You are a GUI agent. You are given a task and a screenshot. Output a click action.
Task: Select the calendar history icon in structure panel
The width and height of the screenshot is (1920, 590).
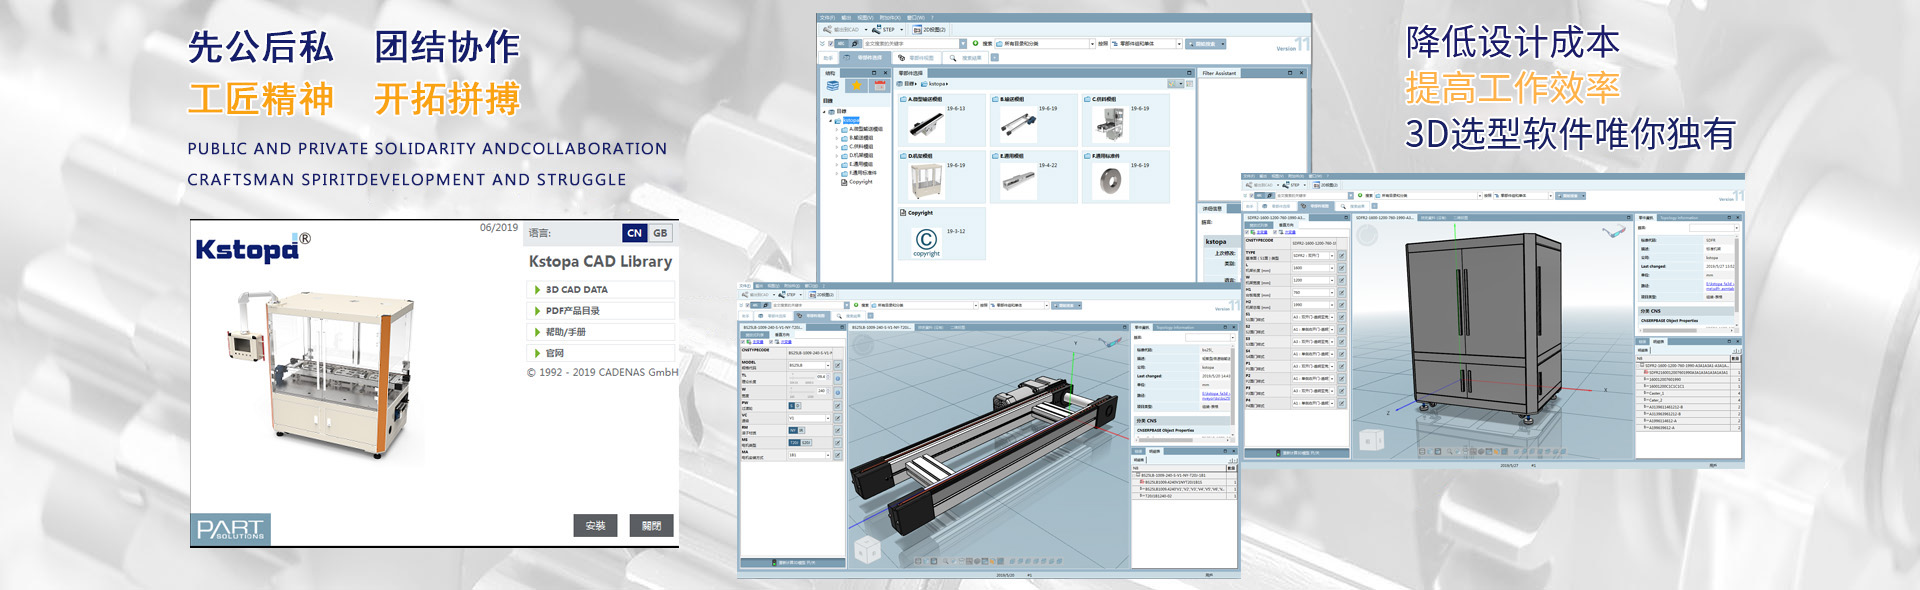(879, 86)
